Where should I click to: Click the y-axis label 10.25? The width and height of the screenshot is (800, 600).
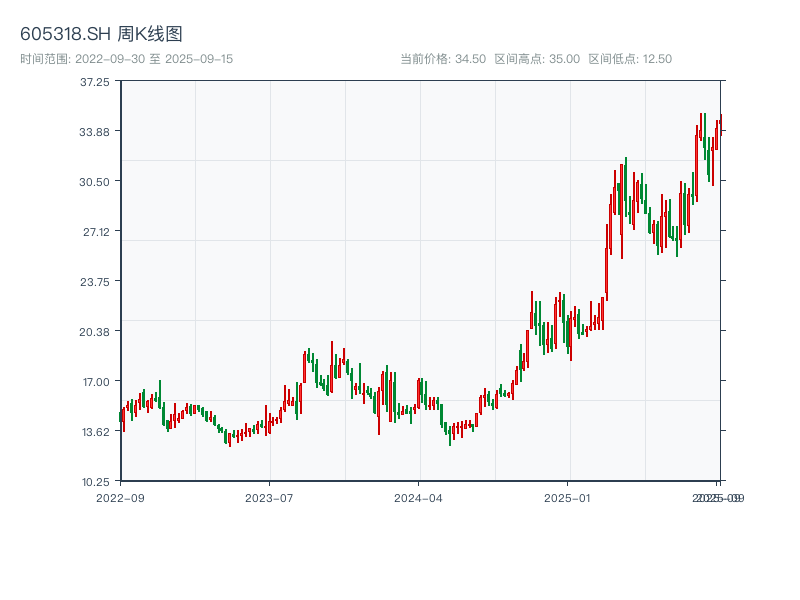96,482
